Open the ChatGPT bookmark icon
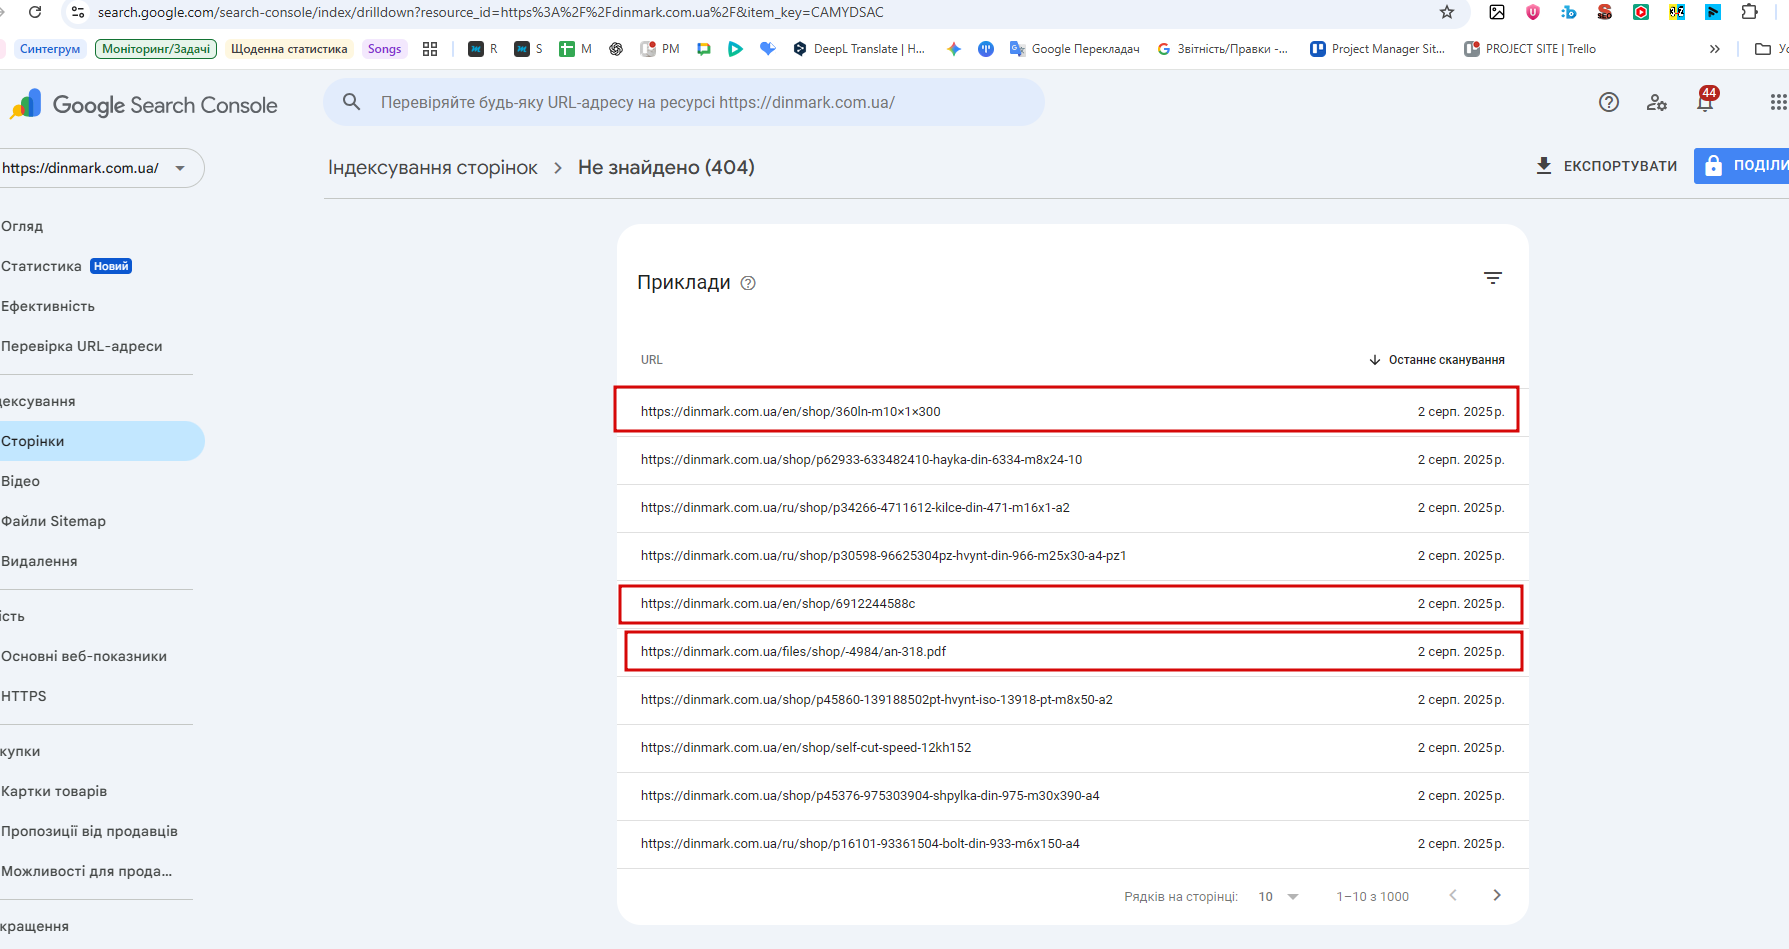The width and height of the screenshot is (1789, 949). [616, 49]
